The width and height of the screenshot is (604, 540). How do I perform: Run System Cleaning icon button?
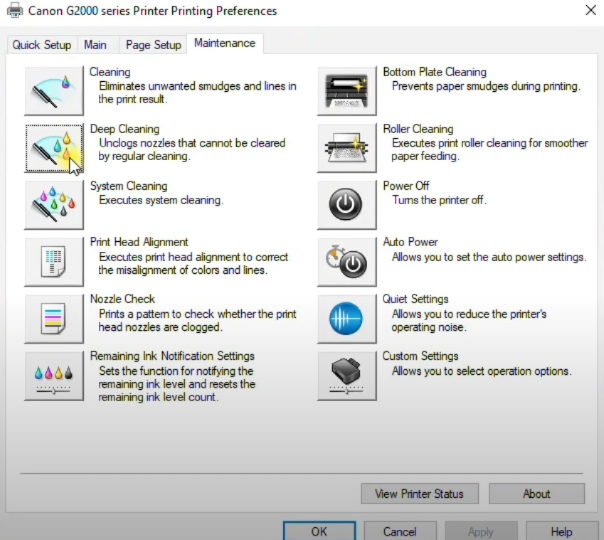pos(54,205)
